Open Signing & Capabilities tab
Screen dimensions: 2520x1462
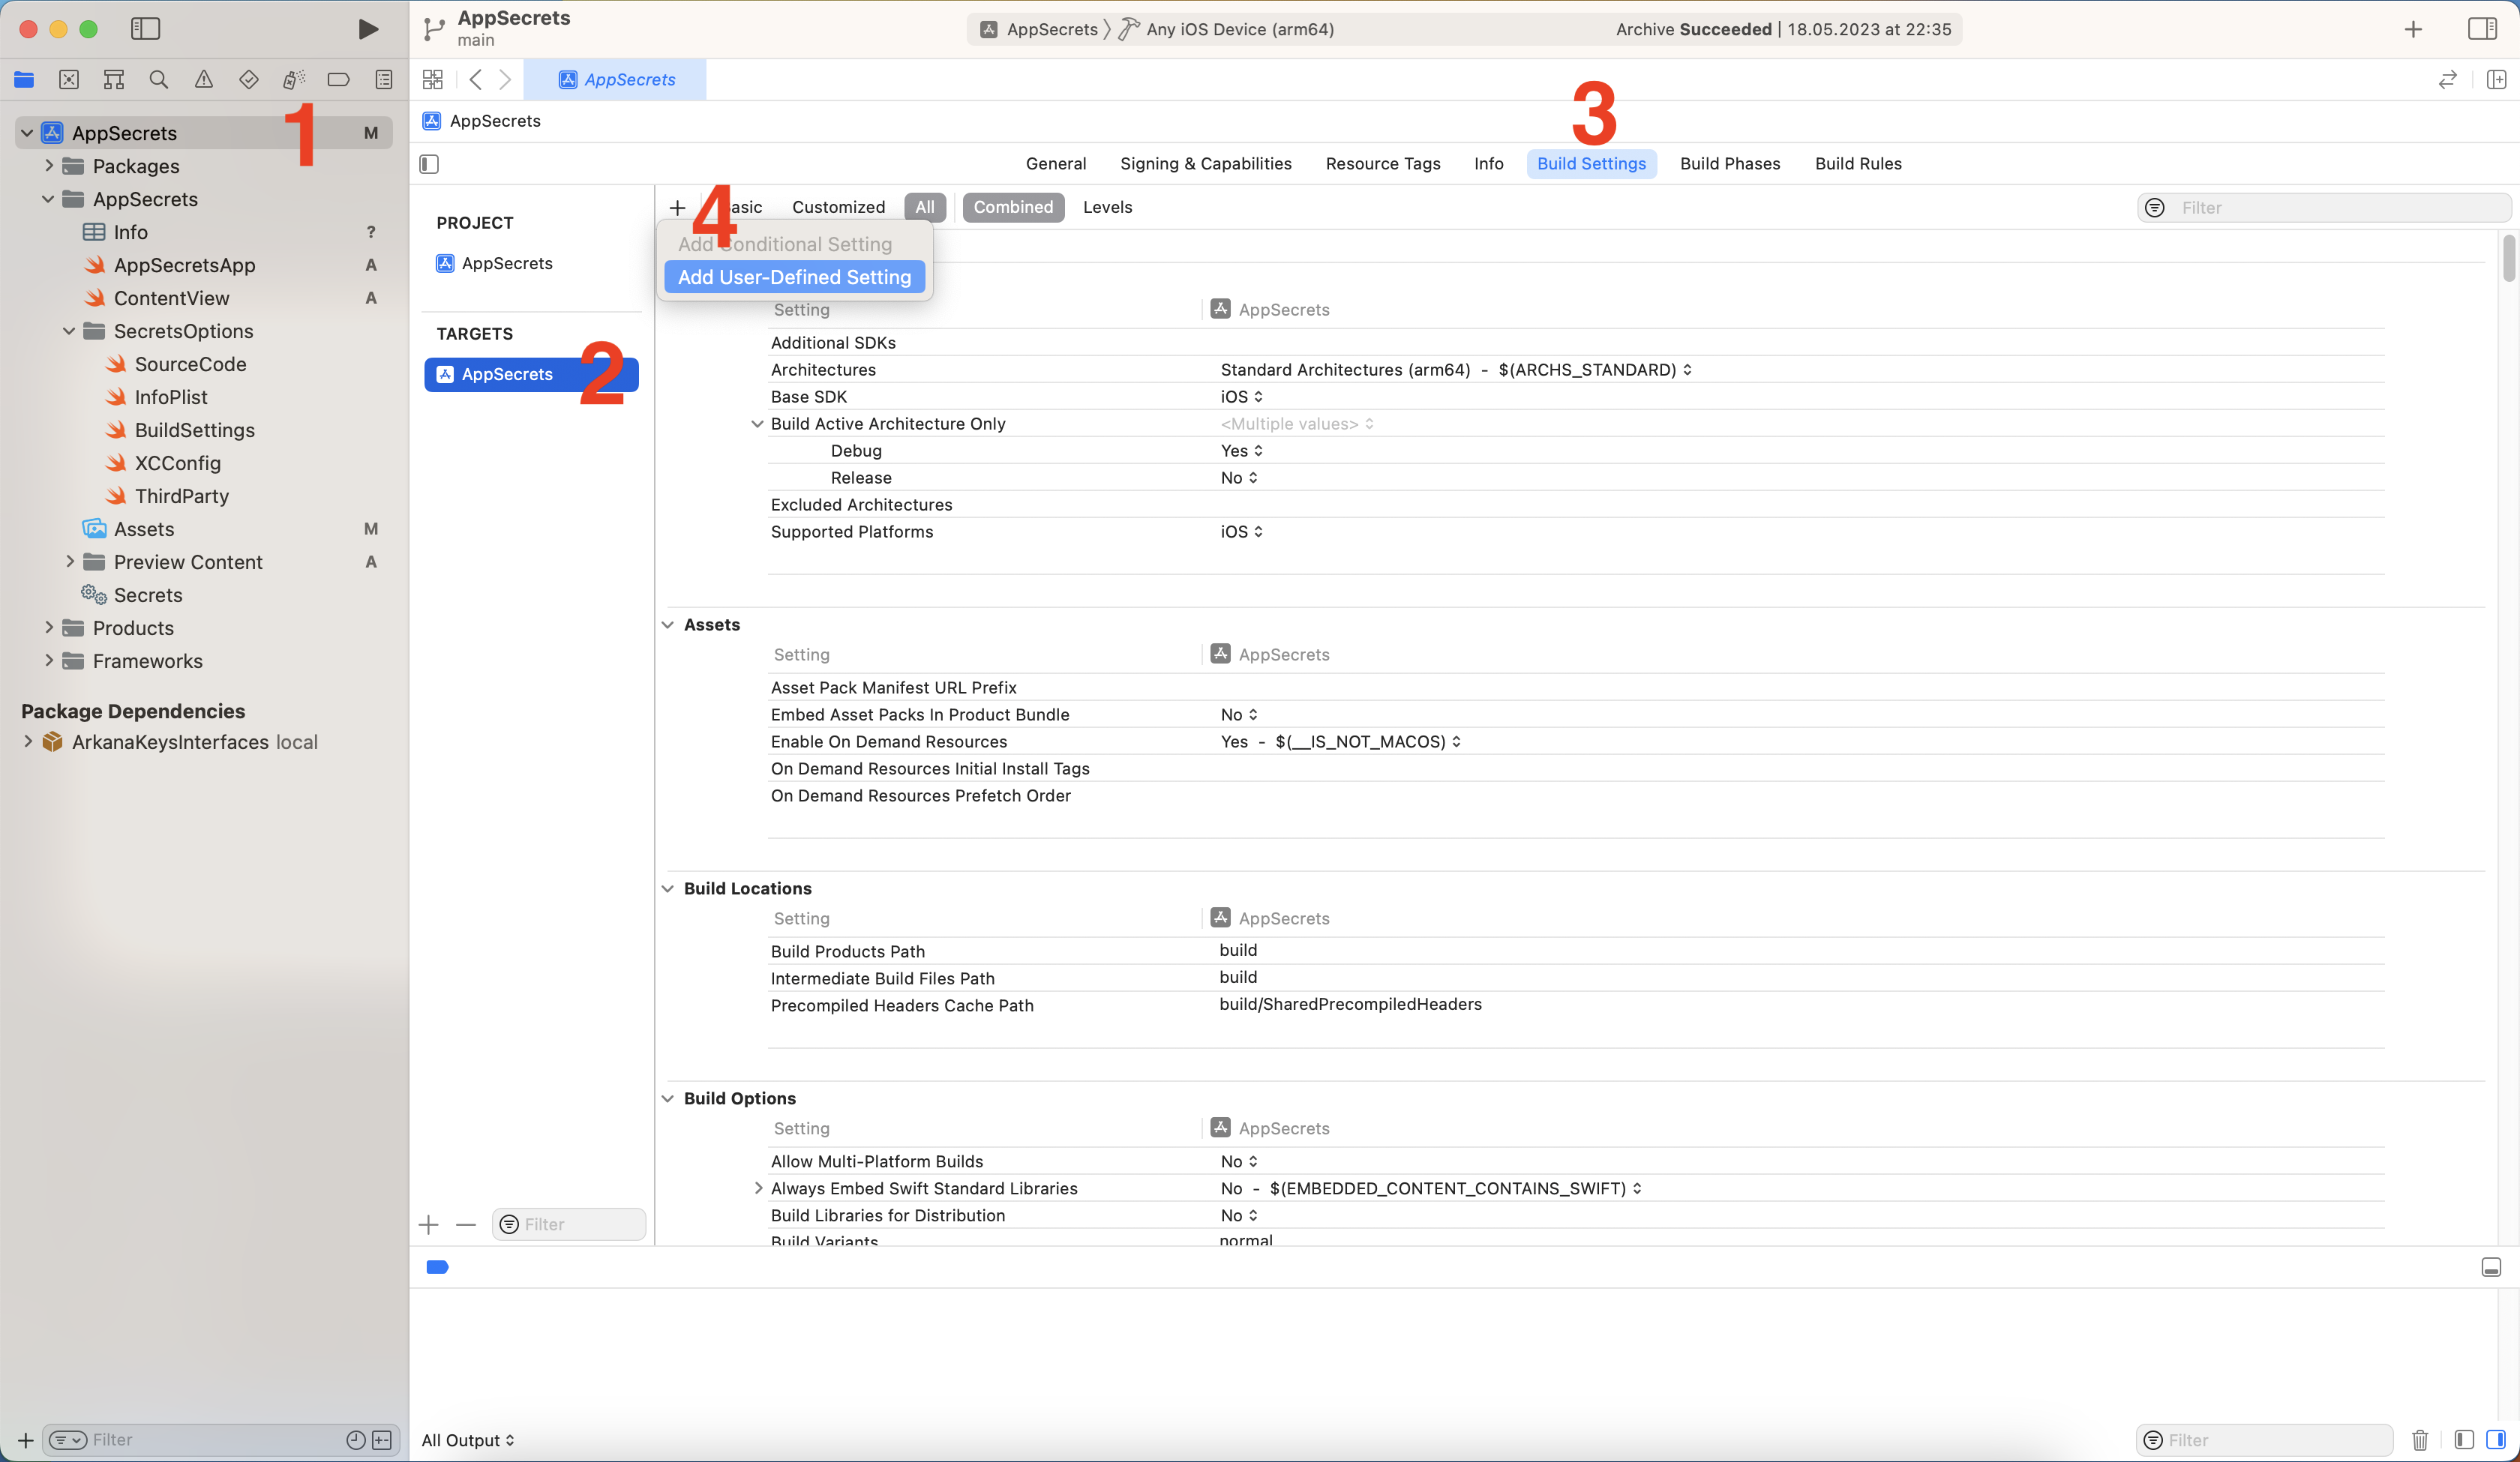1205,164
